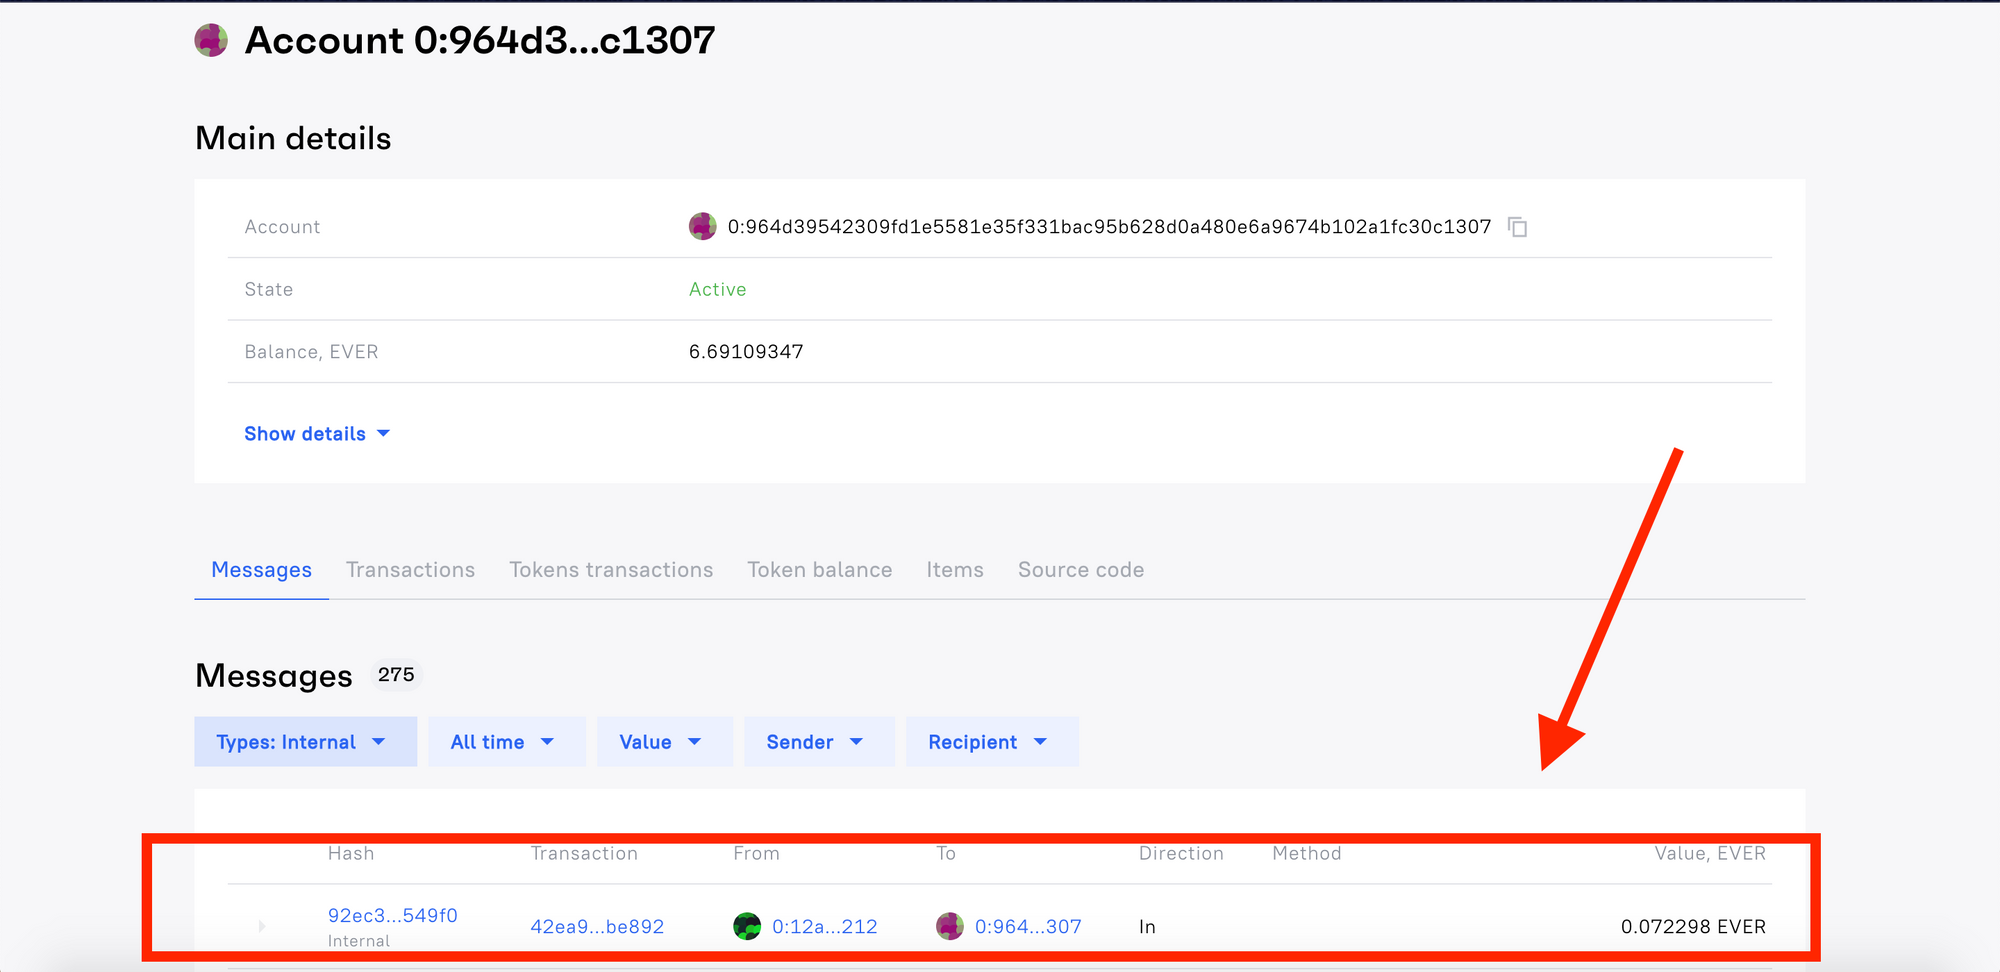Open Tokens transactions tab
Image resolution: width=2000 pixels, height=972 pixels.
click(611, 570)
